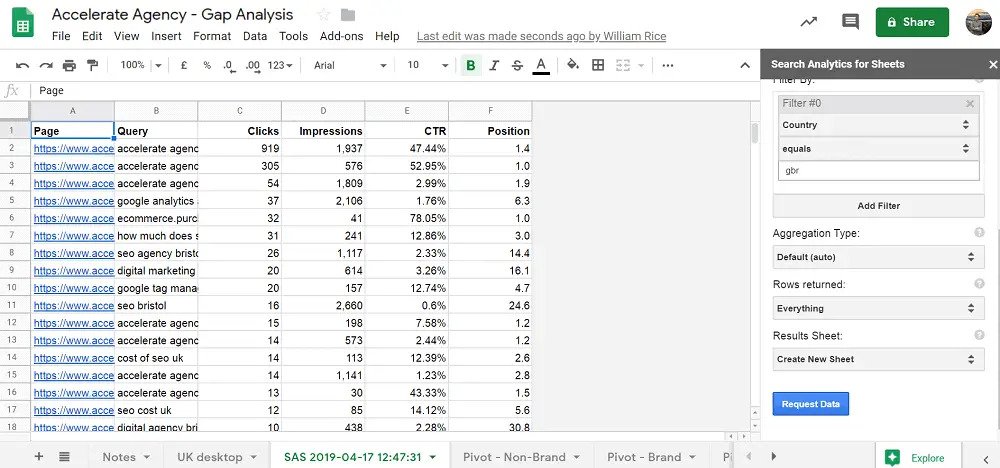The height and width of the screenshot is (468, 1000).
Task: Select the Impressions header cell
Action: pyautogui.click(x=323, y=131)
